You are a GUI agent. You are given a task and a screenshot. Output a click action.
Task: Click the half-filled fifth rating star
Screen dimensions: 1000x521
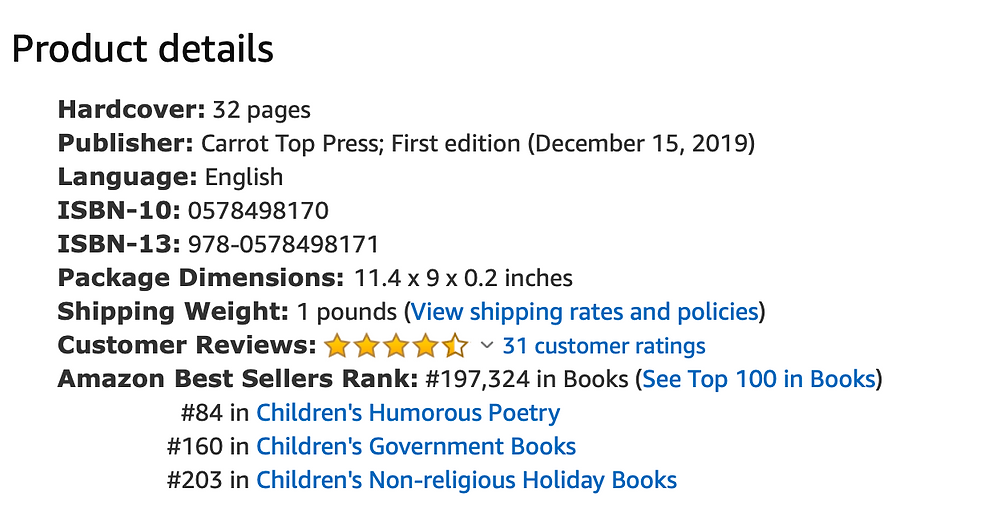point(455,346)
